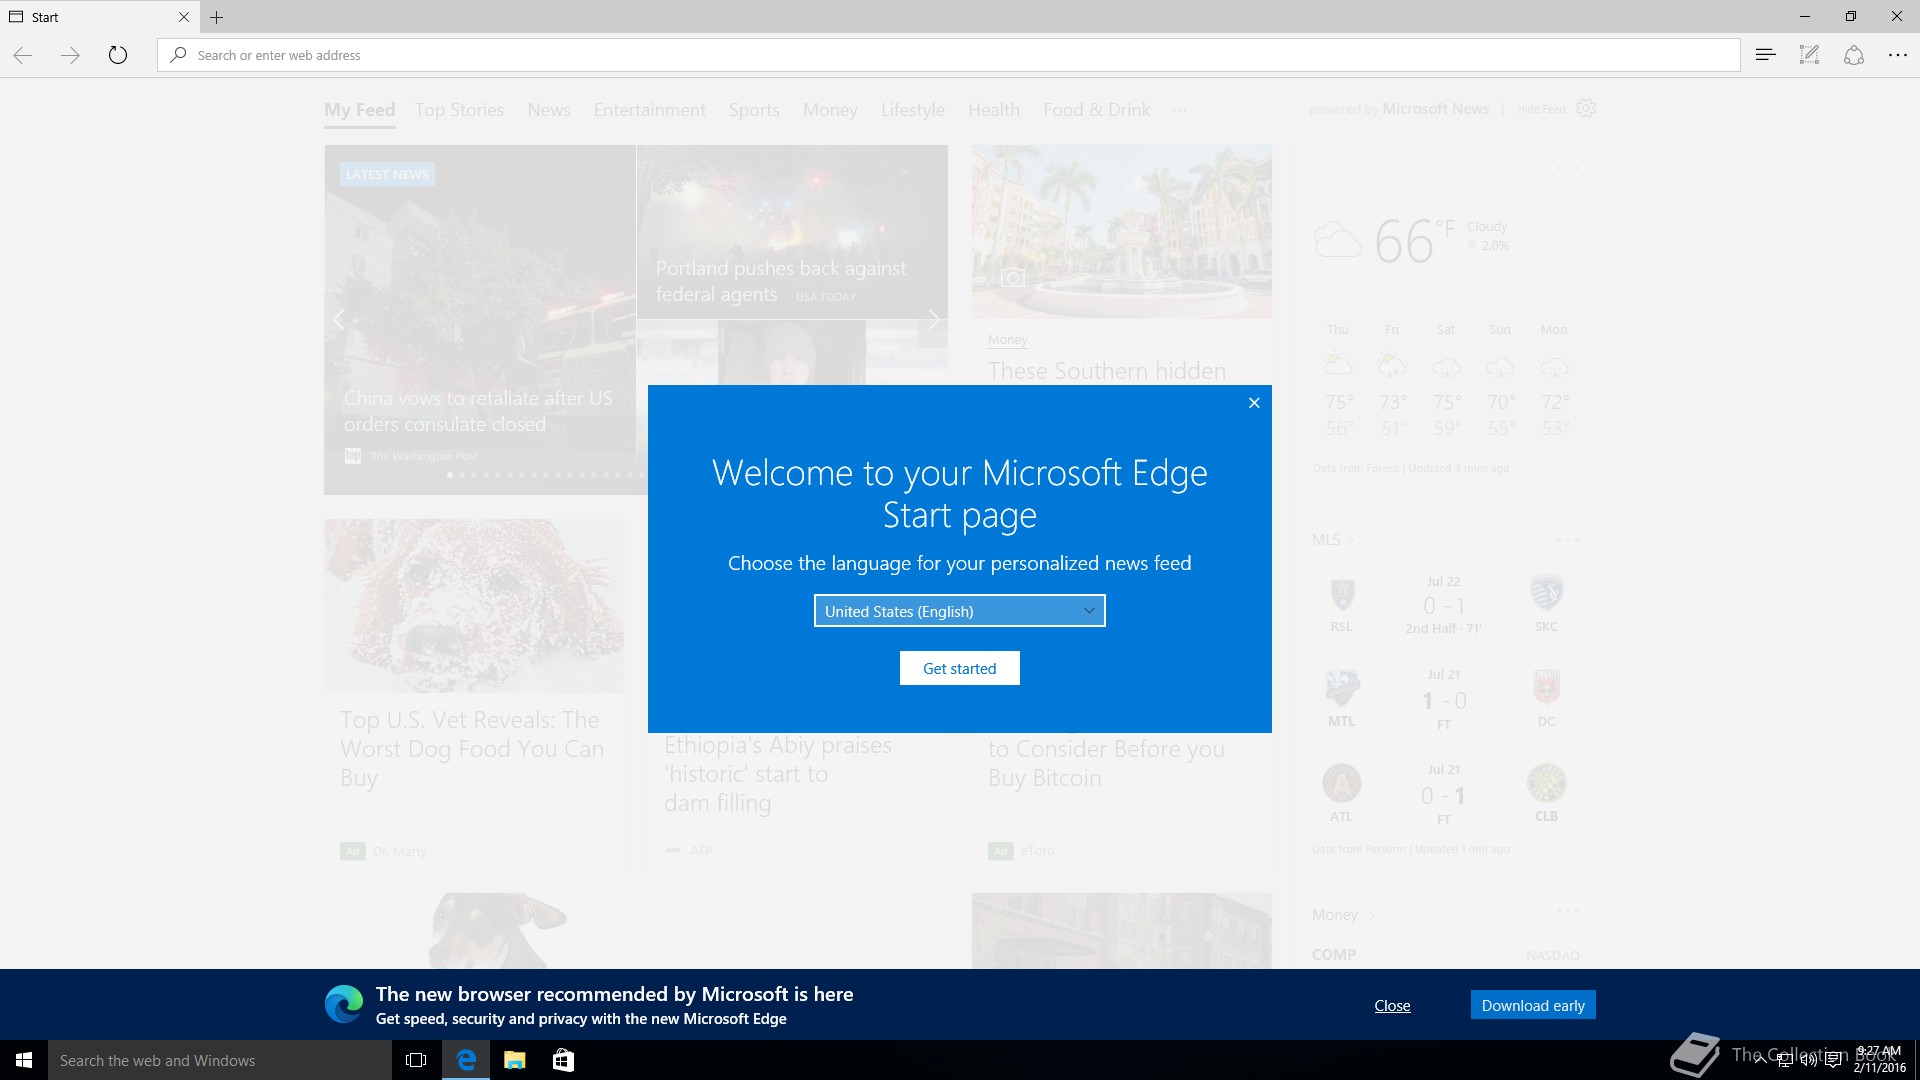Open the More actions ellipsis menu
This screenshot has height=1080, width=1920.
(x=1897, y=55)
